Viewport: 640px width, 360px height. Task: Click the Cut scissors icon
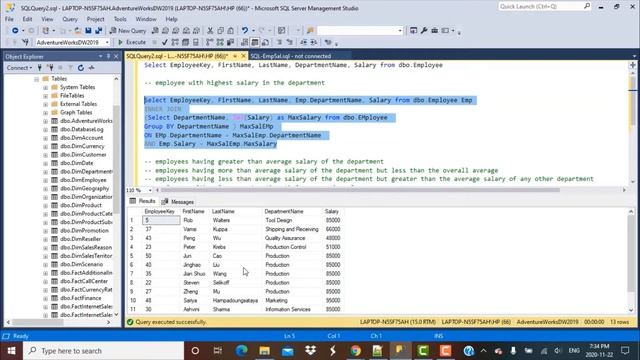click(x=210, y=31)
